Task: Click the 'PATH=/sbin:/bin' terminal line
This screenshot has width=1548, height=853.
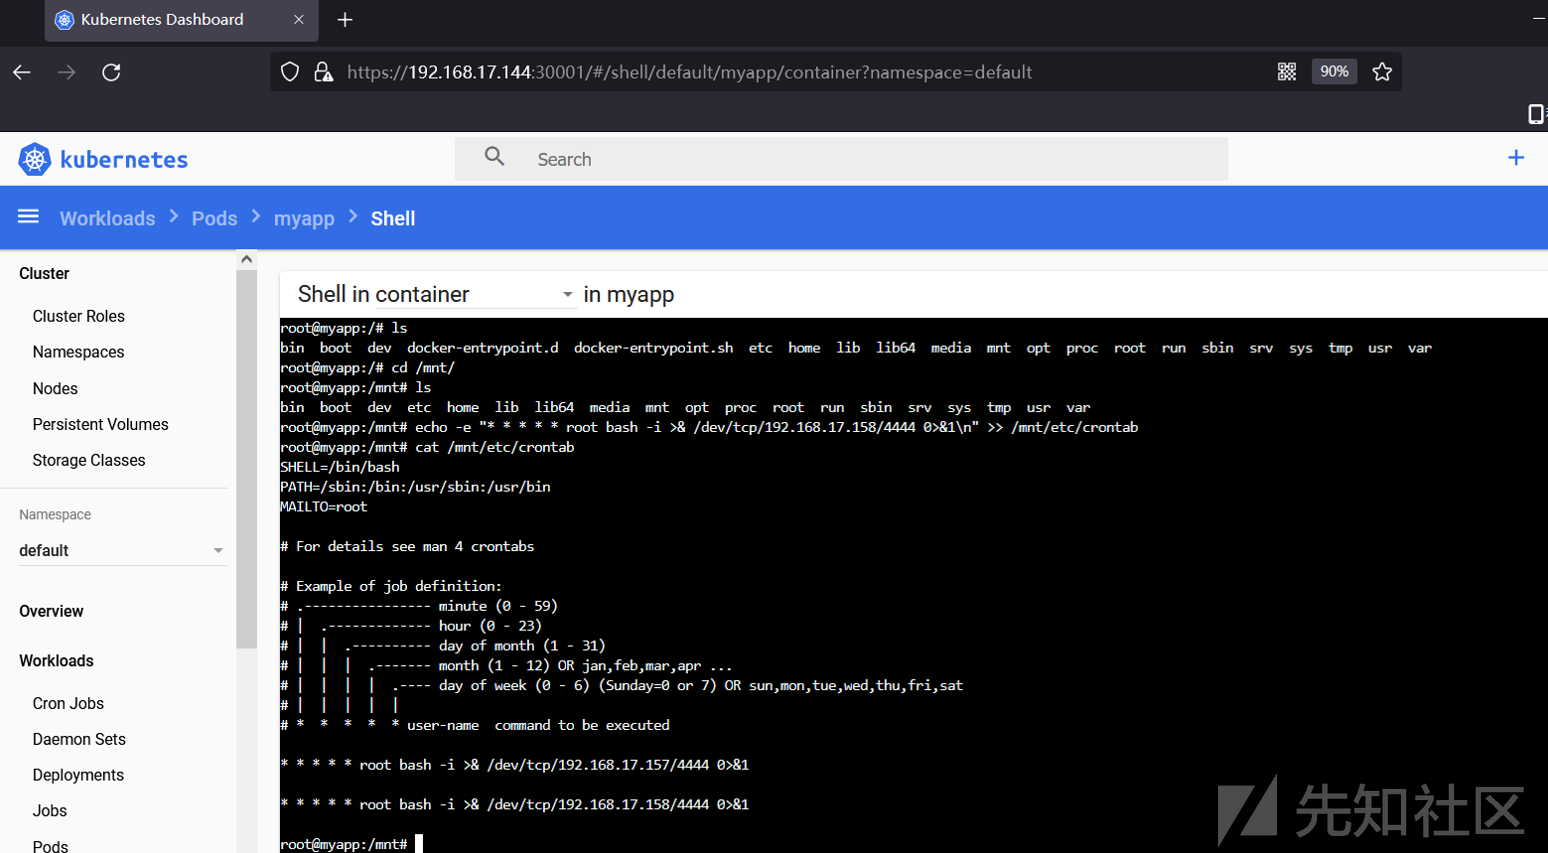Action: point(415,487)
